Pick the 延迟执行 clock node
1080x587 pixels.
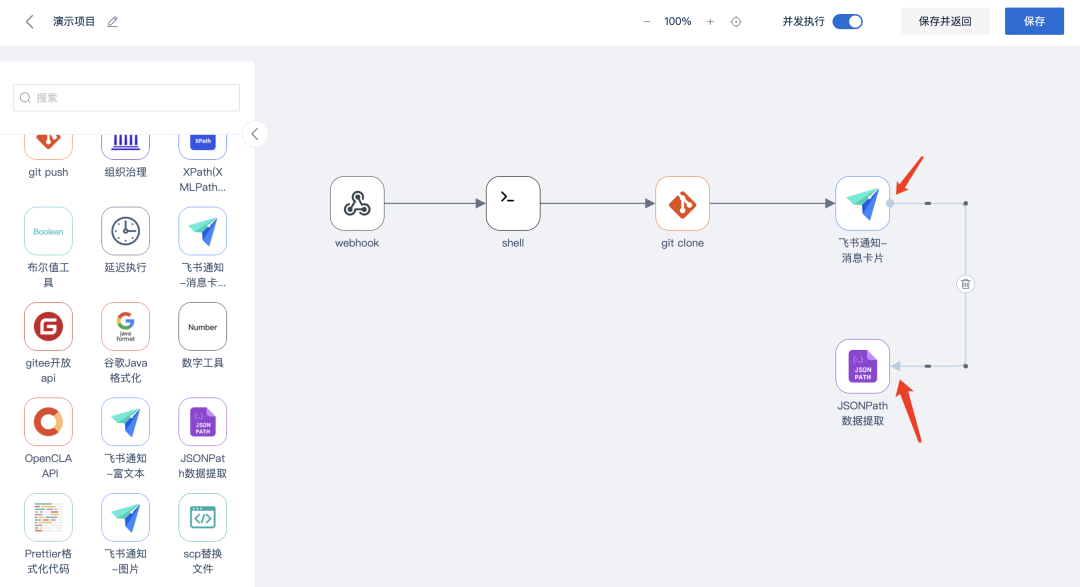pos(125,231)
